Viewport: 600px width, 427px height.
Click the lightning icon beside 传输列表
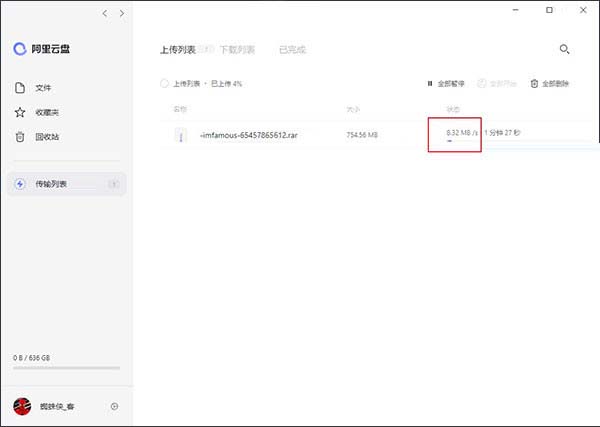(20, 184)
